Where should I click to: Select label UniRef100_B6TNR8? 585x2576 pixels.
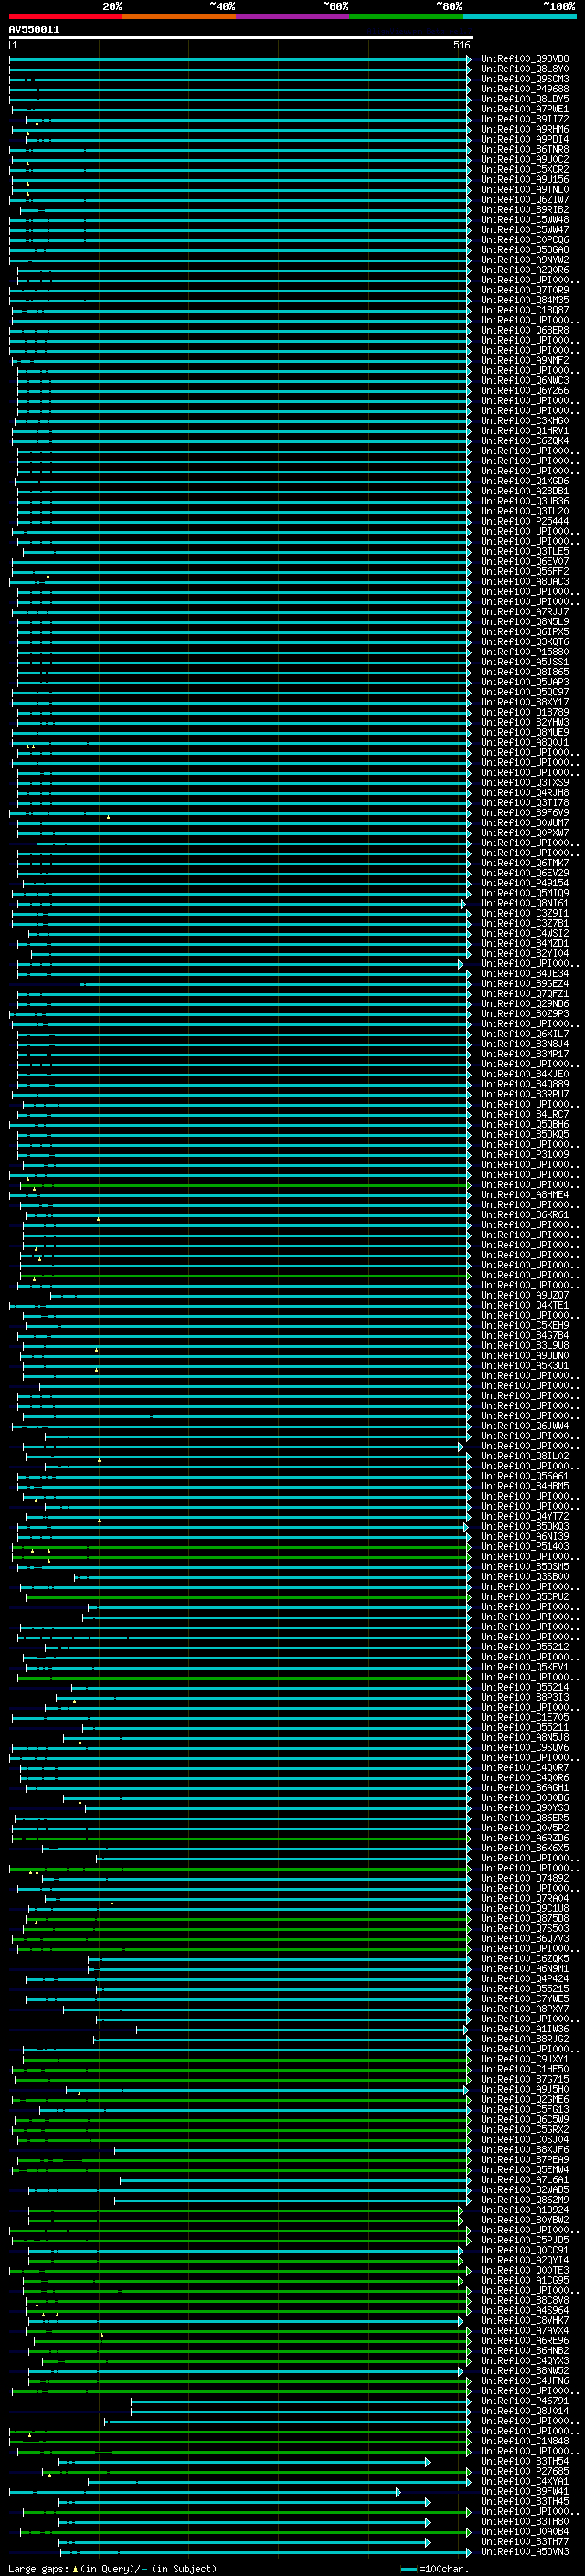click(x=525, y=149)
